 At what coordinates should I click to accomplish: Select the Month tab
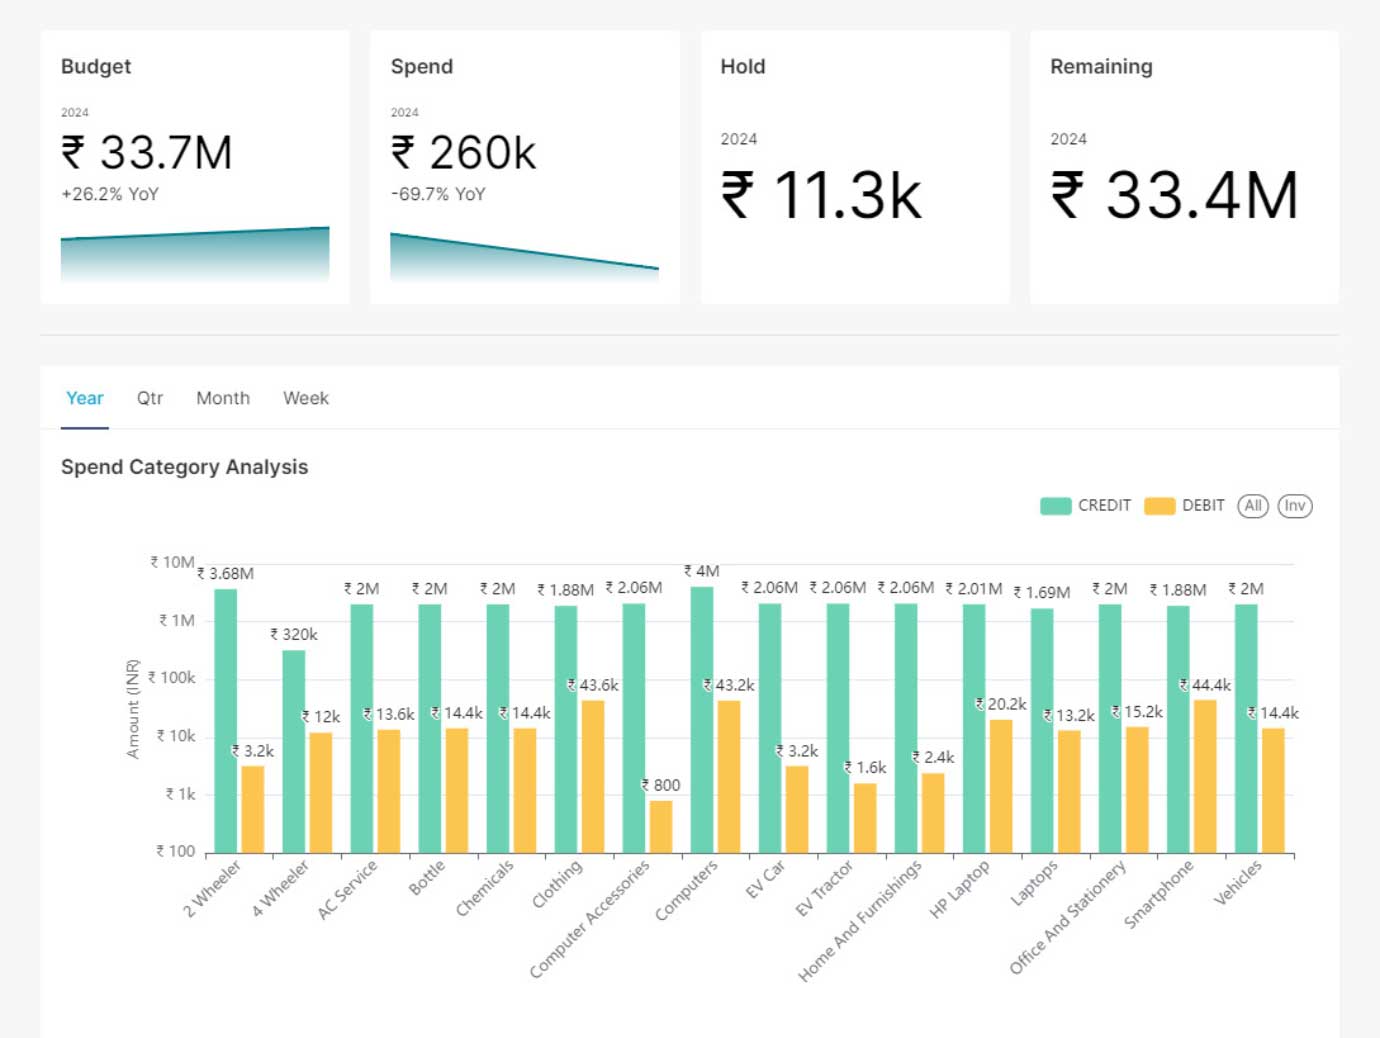[222, 398]
